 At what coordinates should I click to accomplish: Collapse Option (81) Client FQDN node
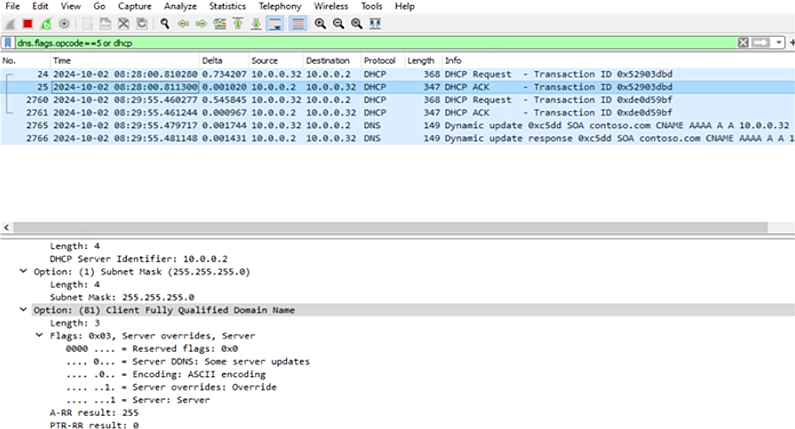pos(23,309)
